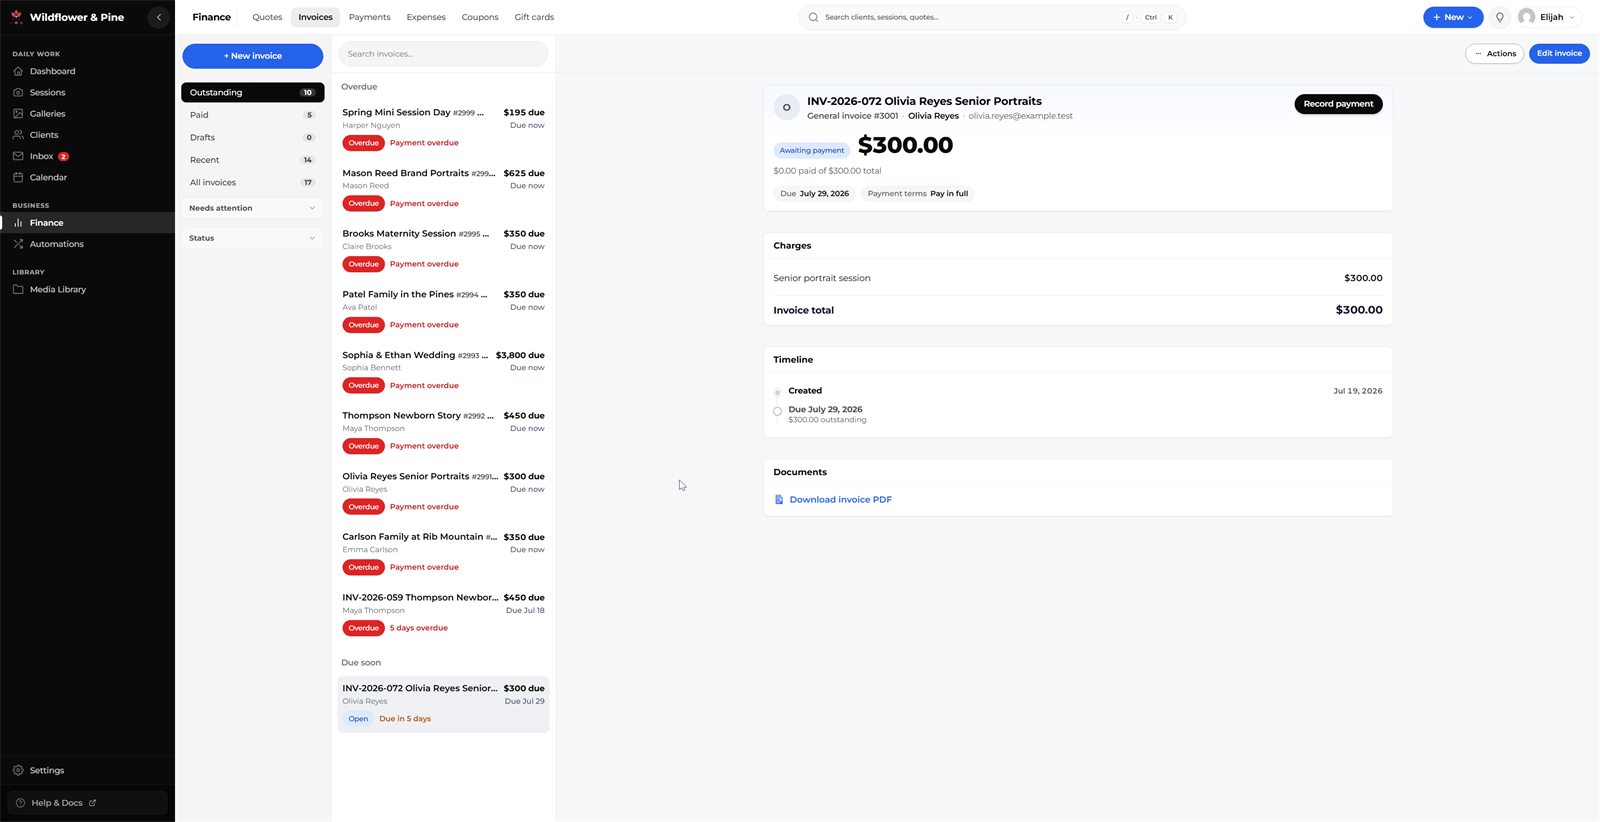This screenshot has height=822, width=1600.
Task: Open the Media Library folder icon
Action: (18, 289)
